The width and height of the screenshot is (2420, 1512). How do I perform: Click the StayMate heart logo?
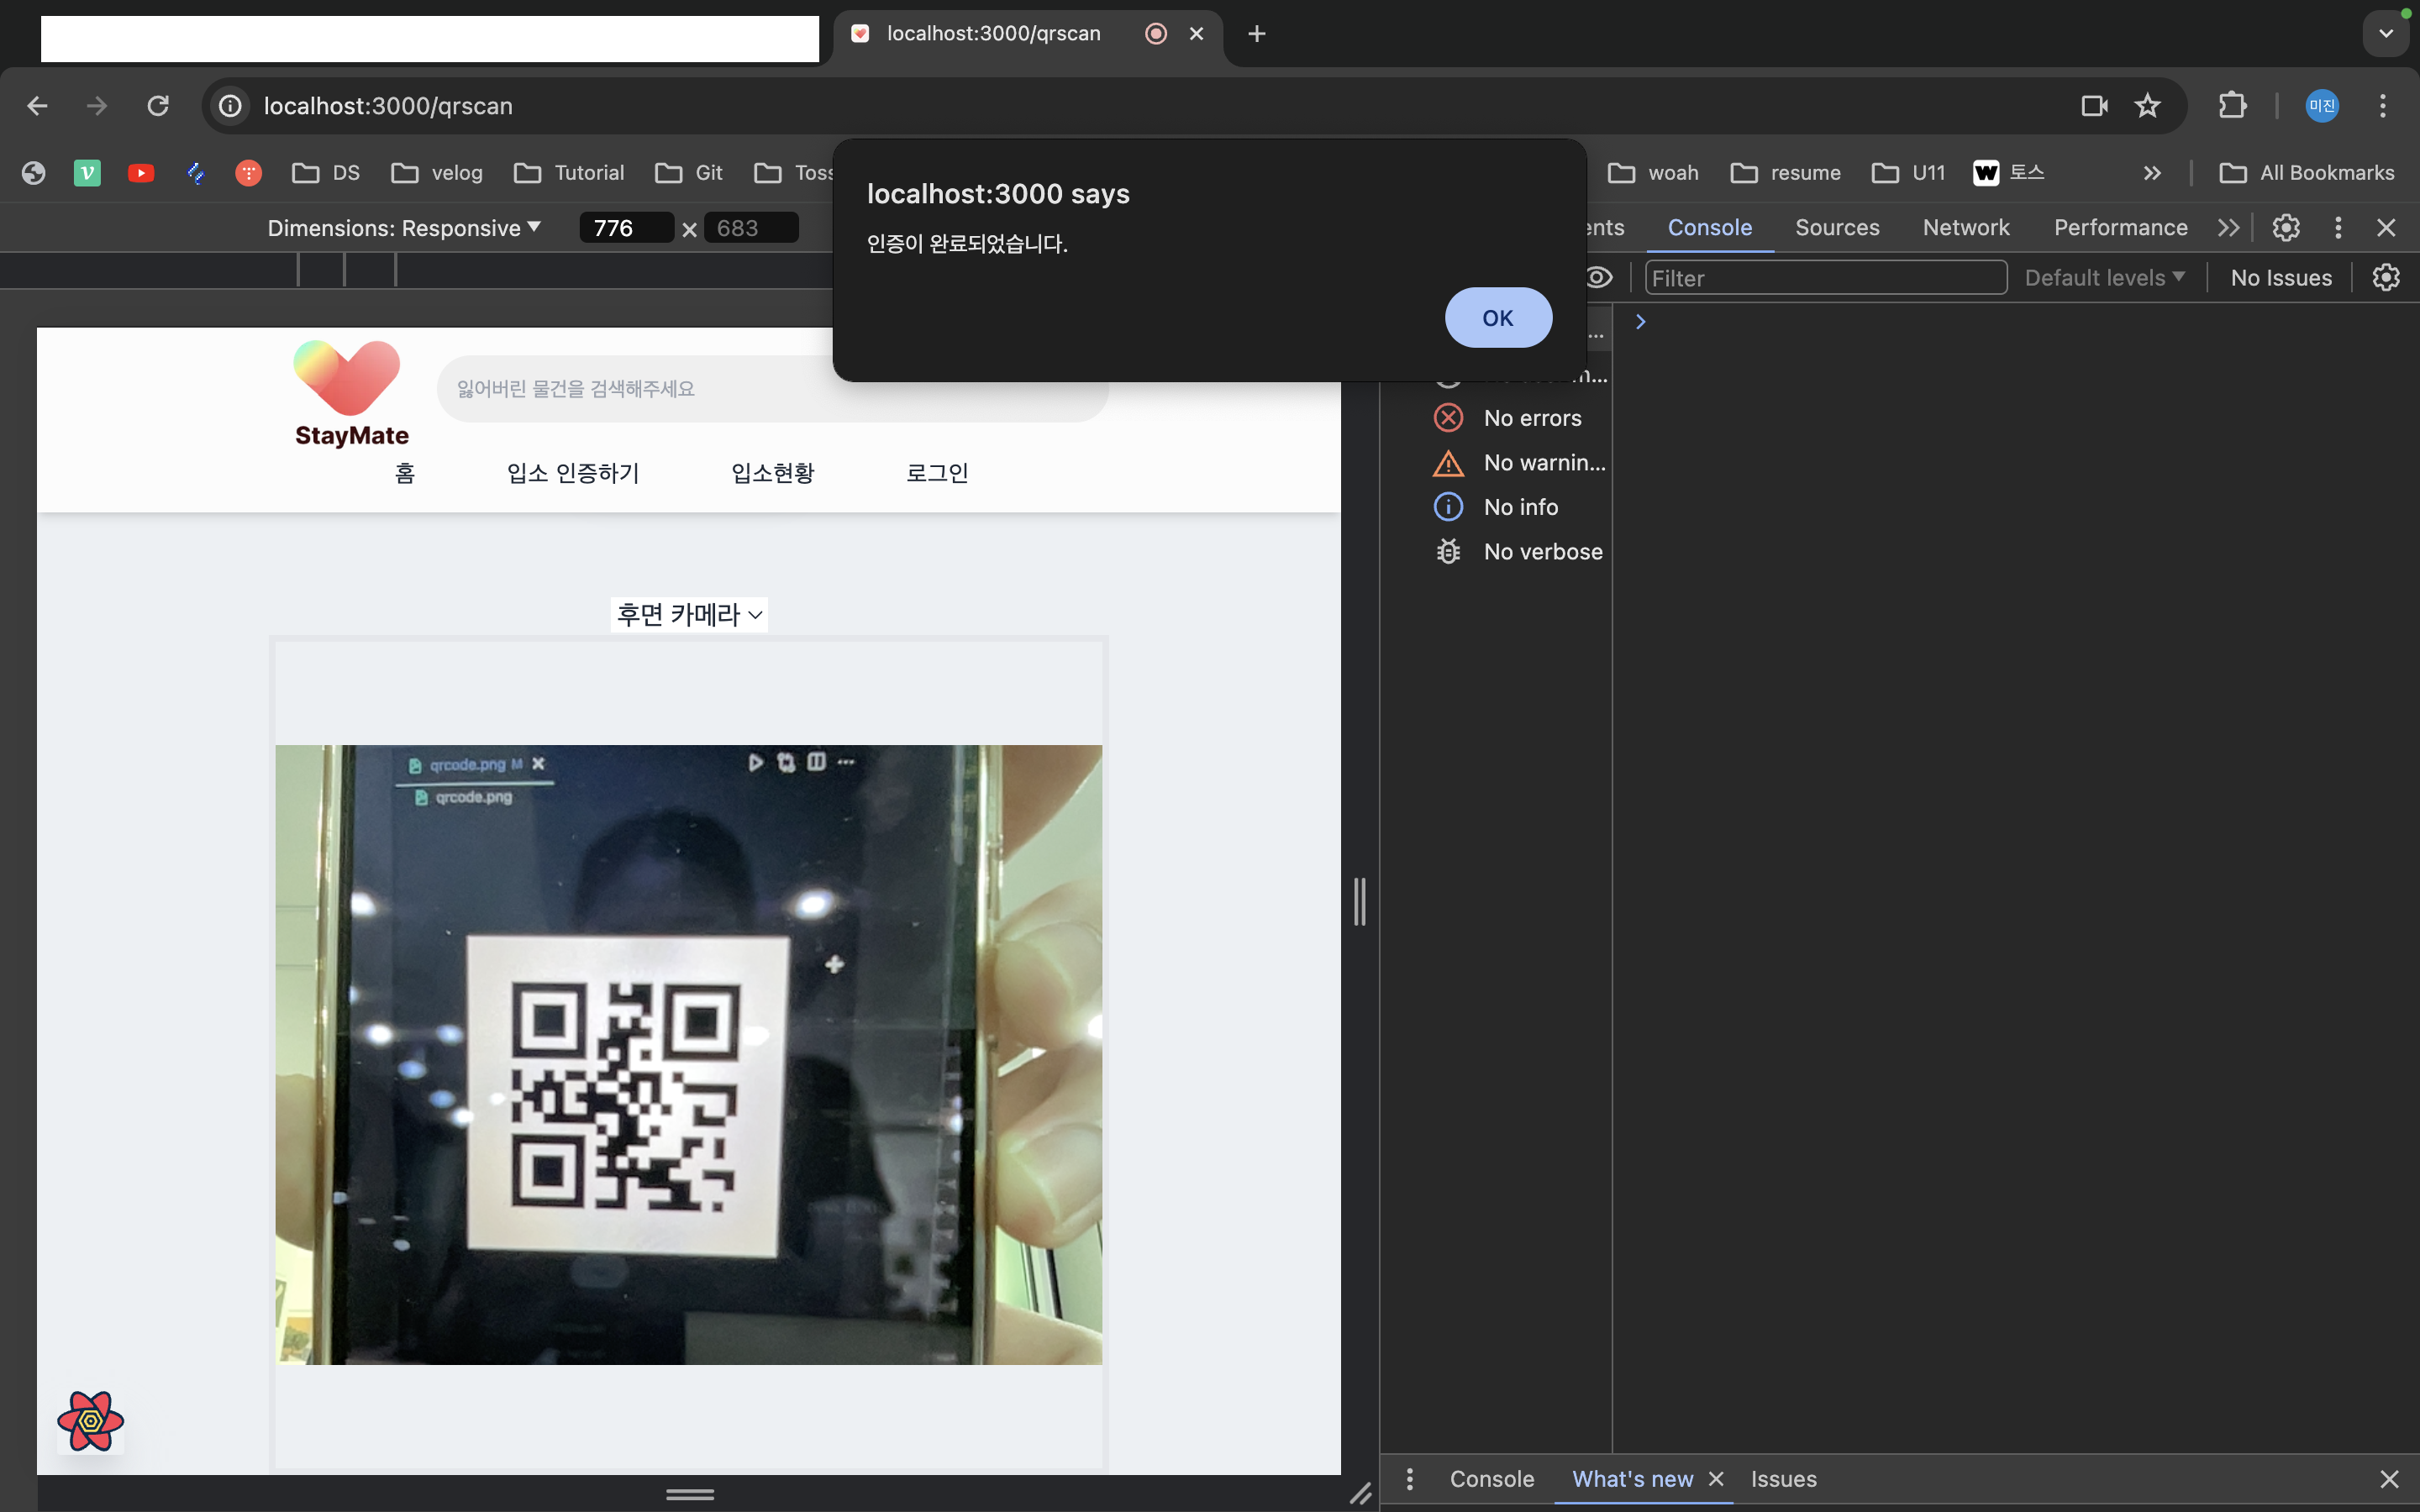point(347,380)
